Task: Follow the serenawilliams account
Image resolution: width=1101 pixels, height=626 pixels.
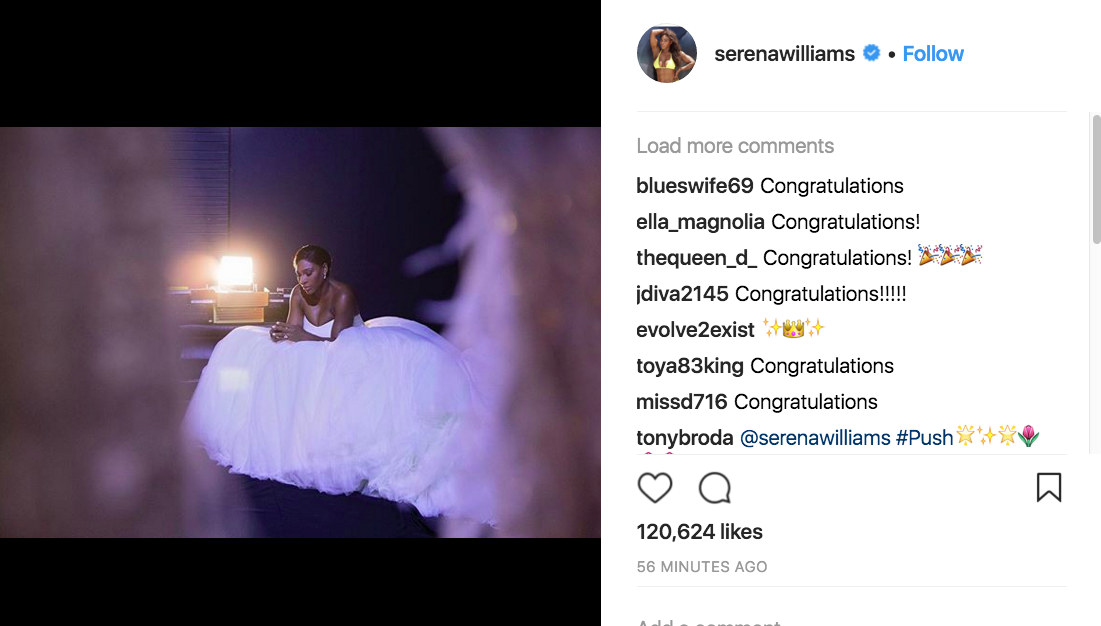Action: tap(933, 54)
